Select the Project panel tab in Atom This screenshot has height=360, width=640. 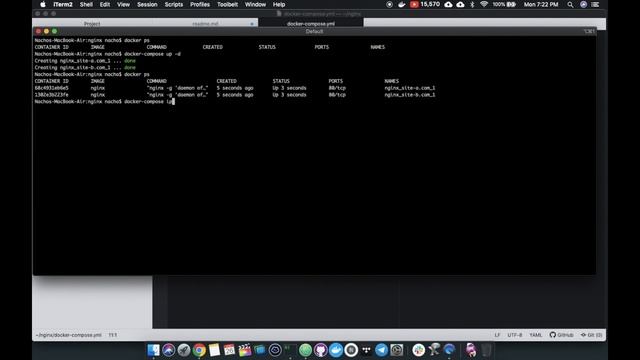coord(92,23)
